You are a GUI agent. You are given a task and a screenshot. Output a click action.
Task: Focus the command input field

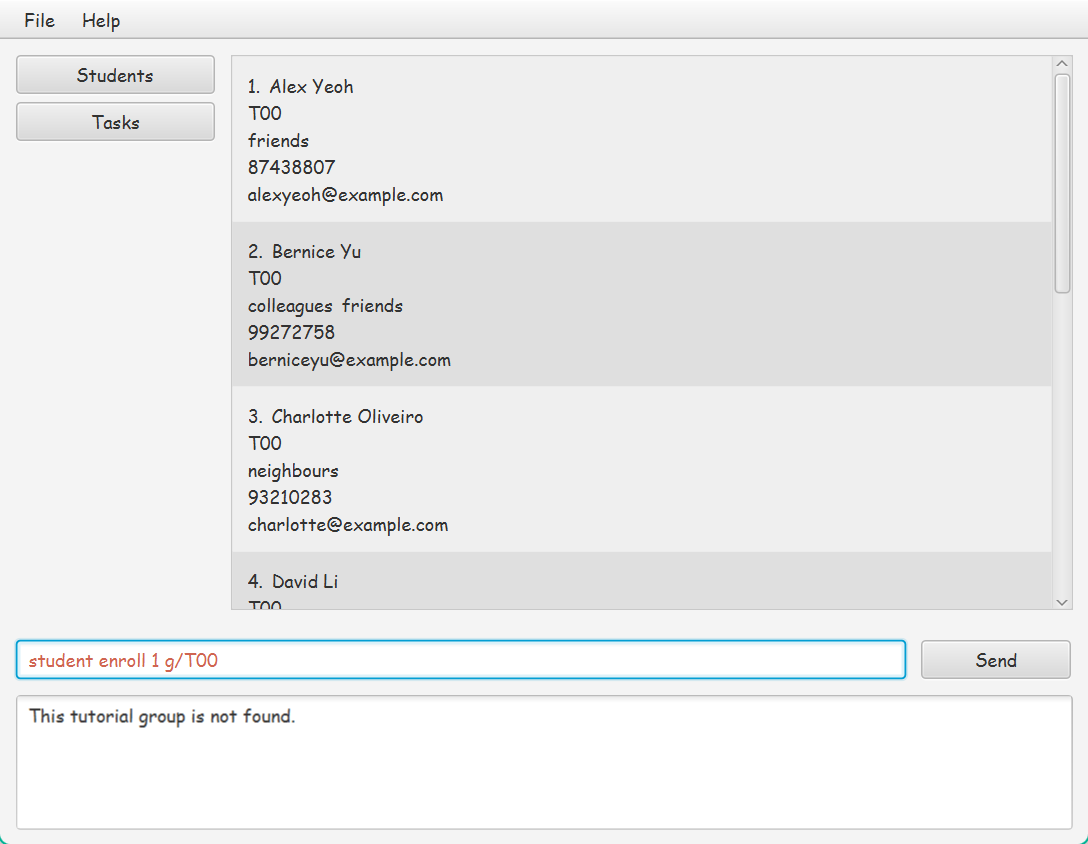tap(461, 660)
